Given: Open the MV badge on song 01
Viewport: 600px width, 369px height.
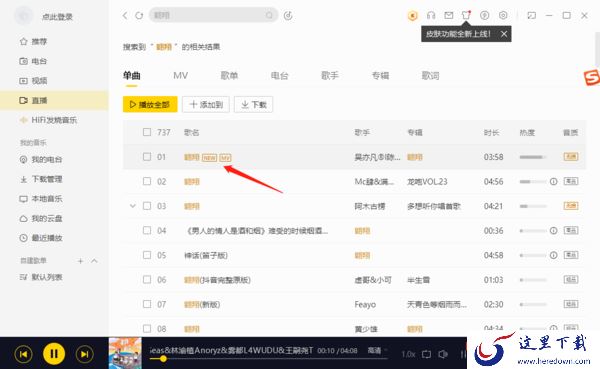Looking at the screenshot, I should (225, 157).
